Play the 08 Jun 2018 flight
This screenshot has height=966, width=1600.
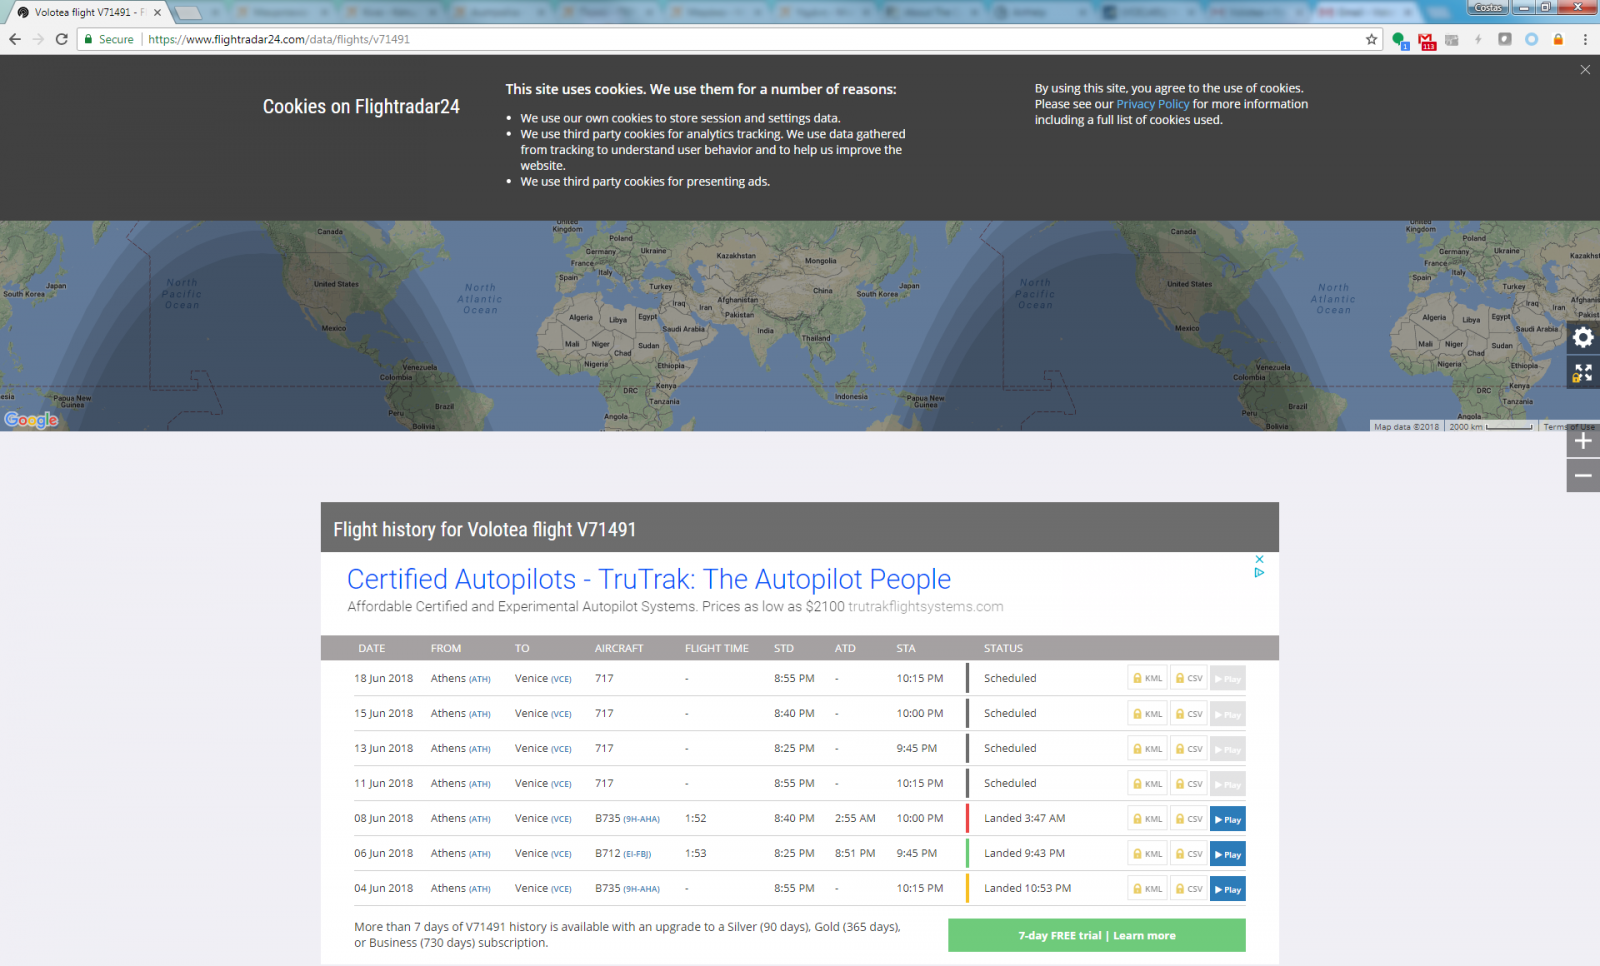click(x=1228, y=819)
